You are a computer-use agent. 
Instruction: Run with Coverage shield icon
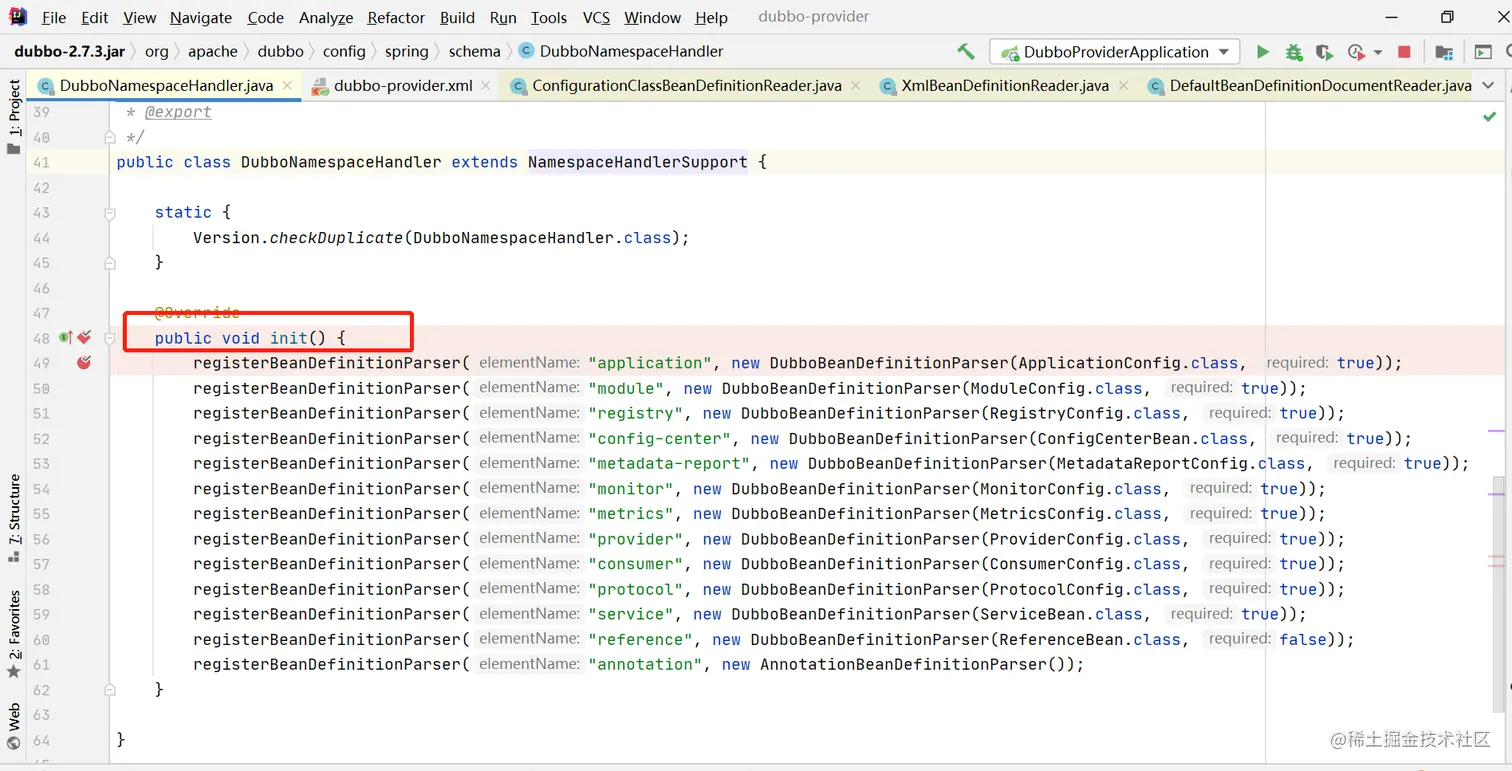[1324, 52]
